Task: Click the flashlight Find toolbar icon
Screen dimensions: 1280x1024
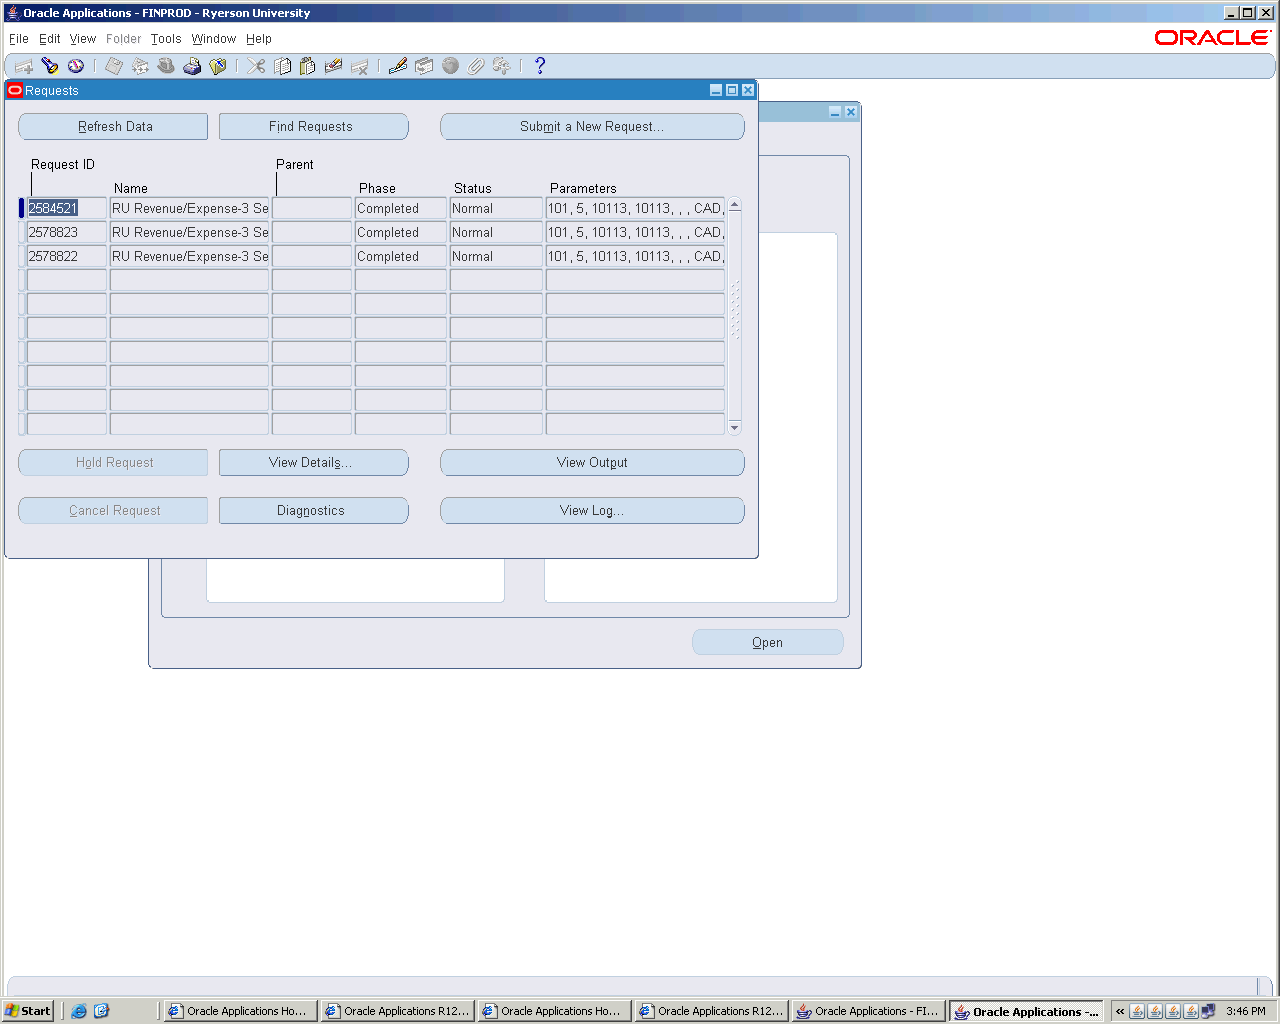Action: [50, 66]
